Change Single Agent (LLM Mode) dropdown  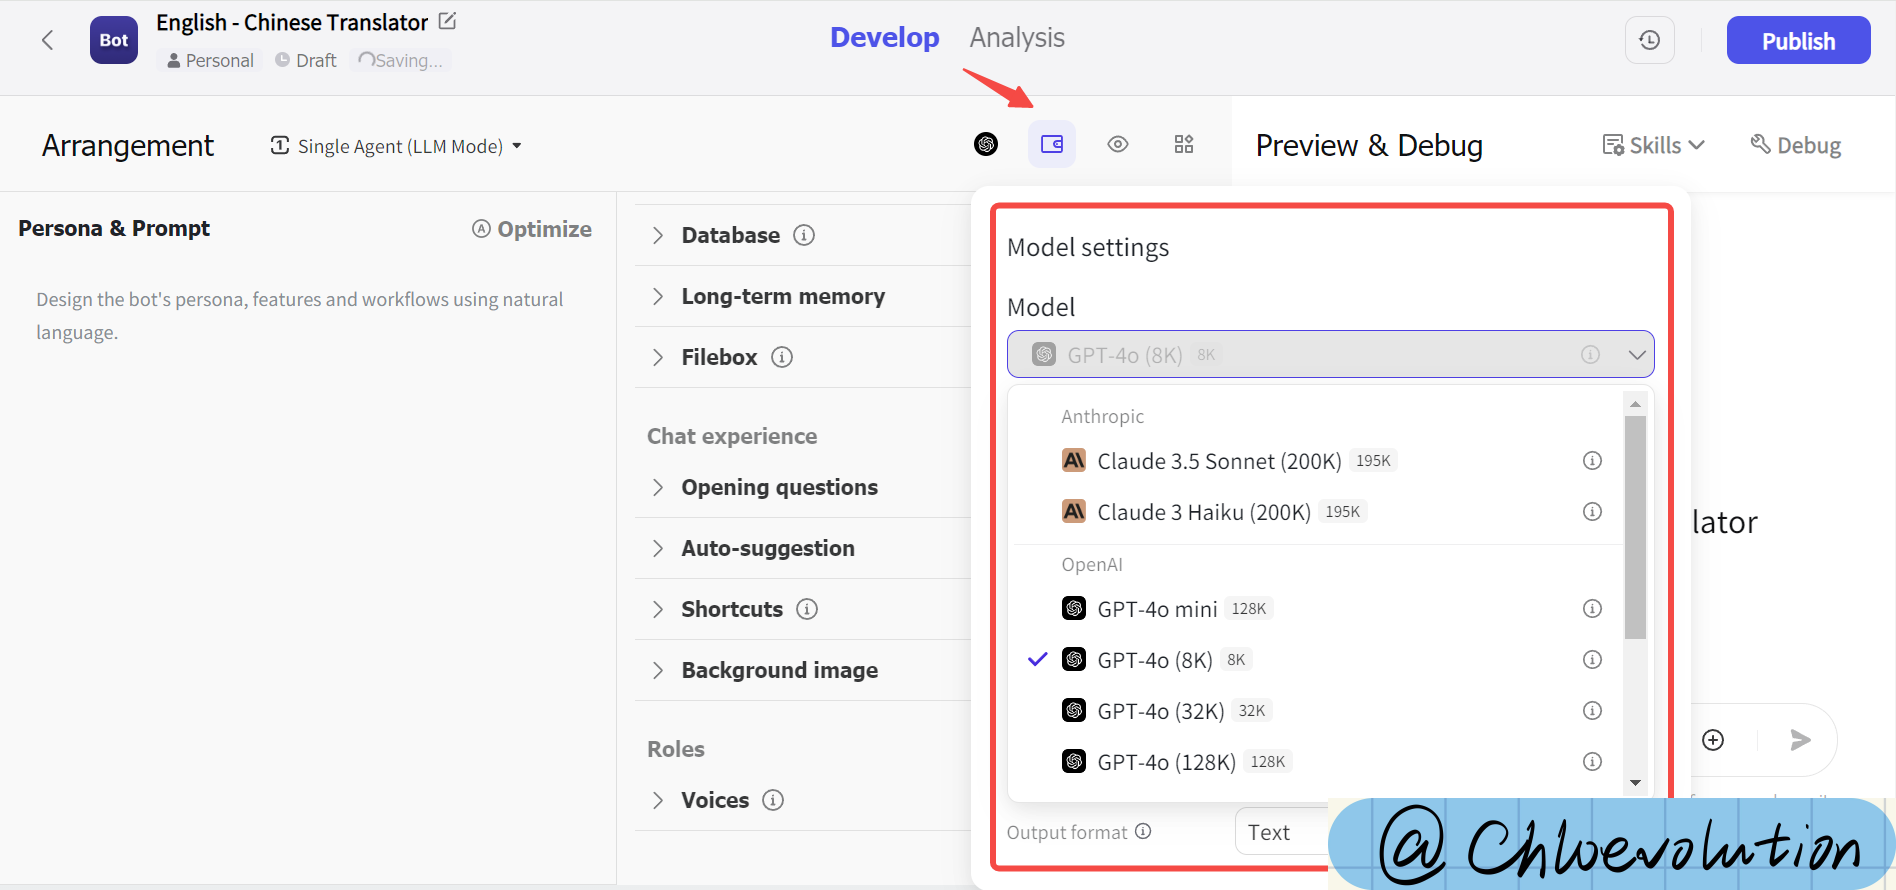(396, 146)
